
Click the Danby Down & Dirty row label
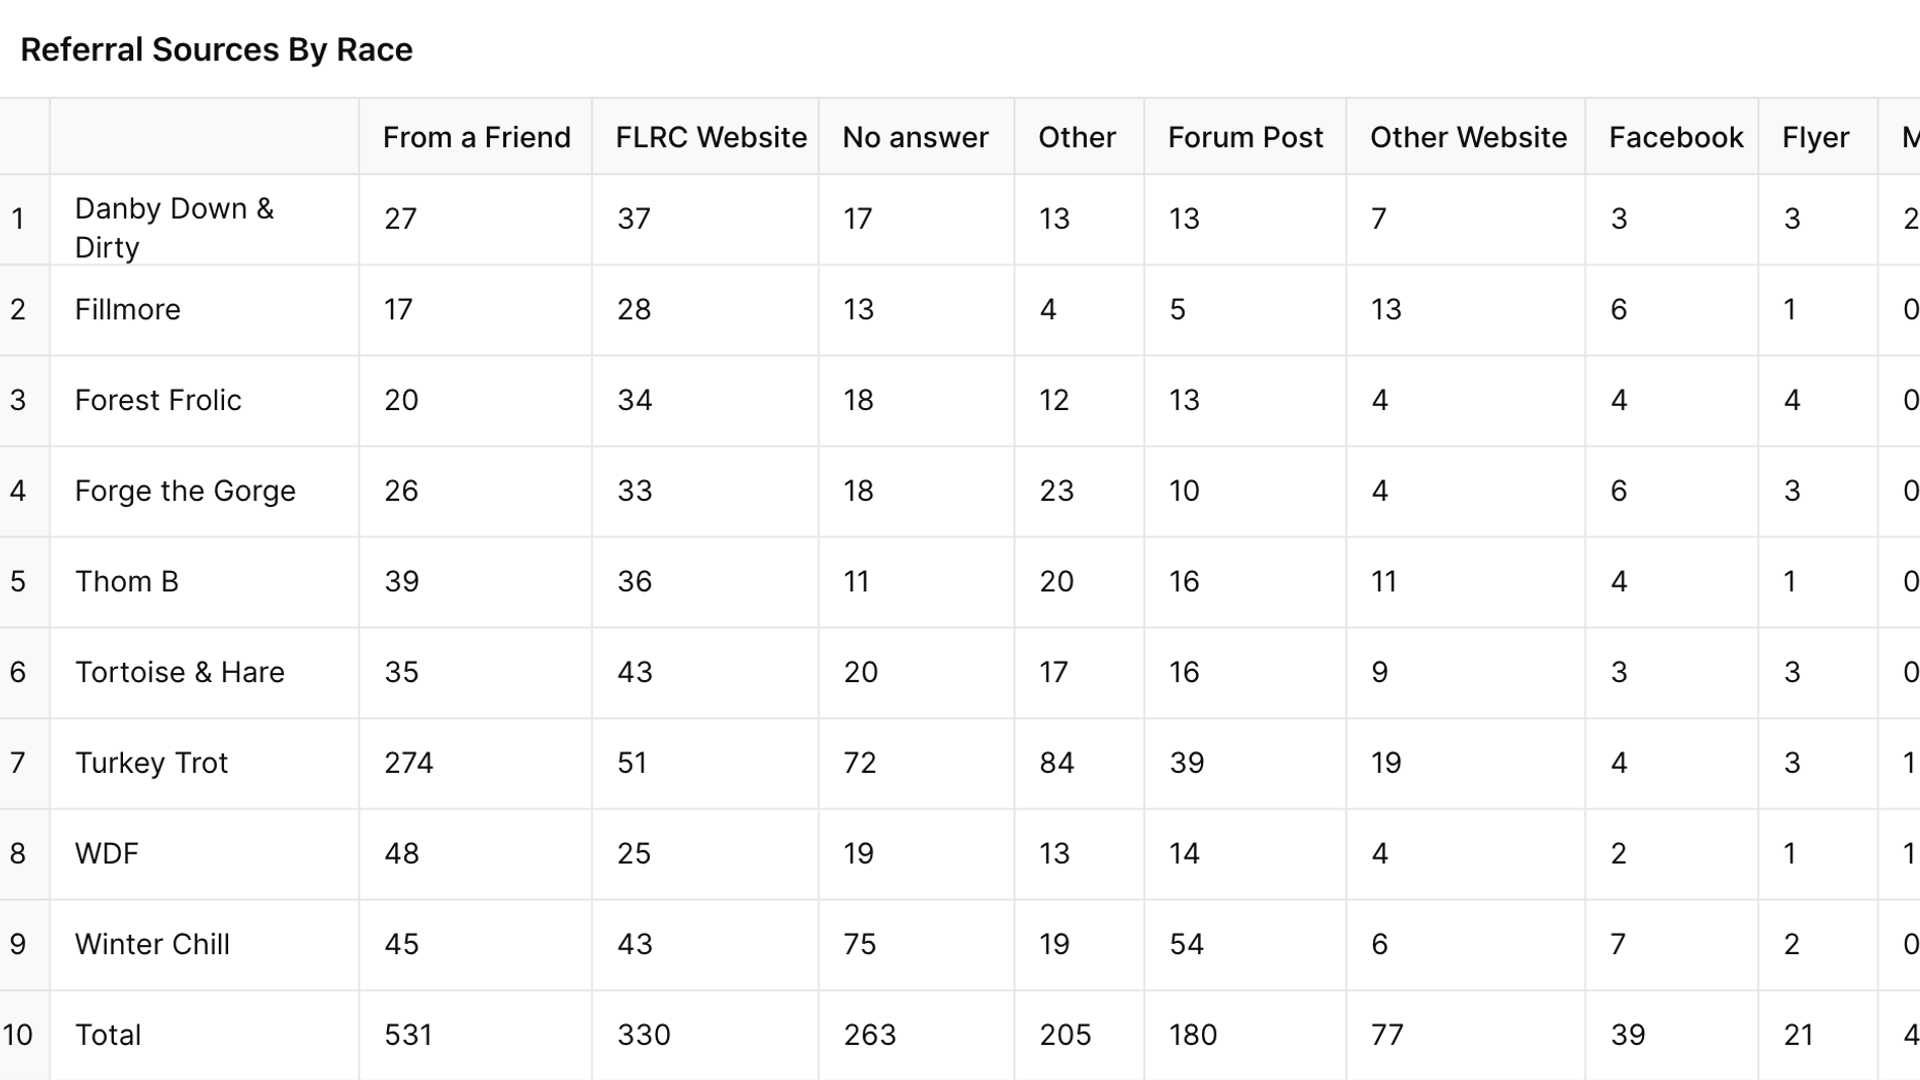tap(174, 228)
